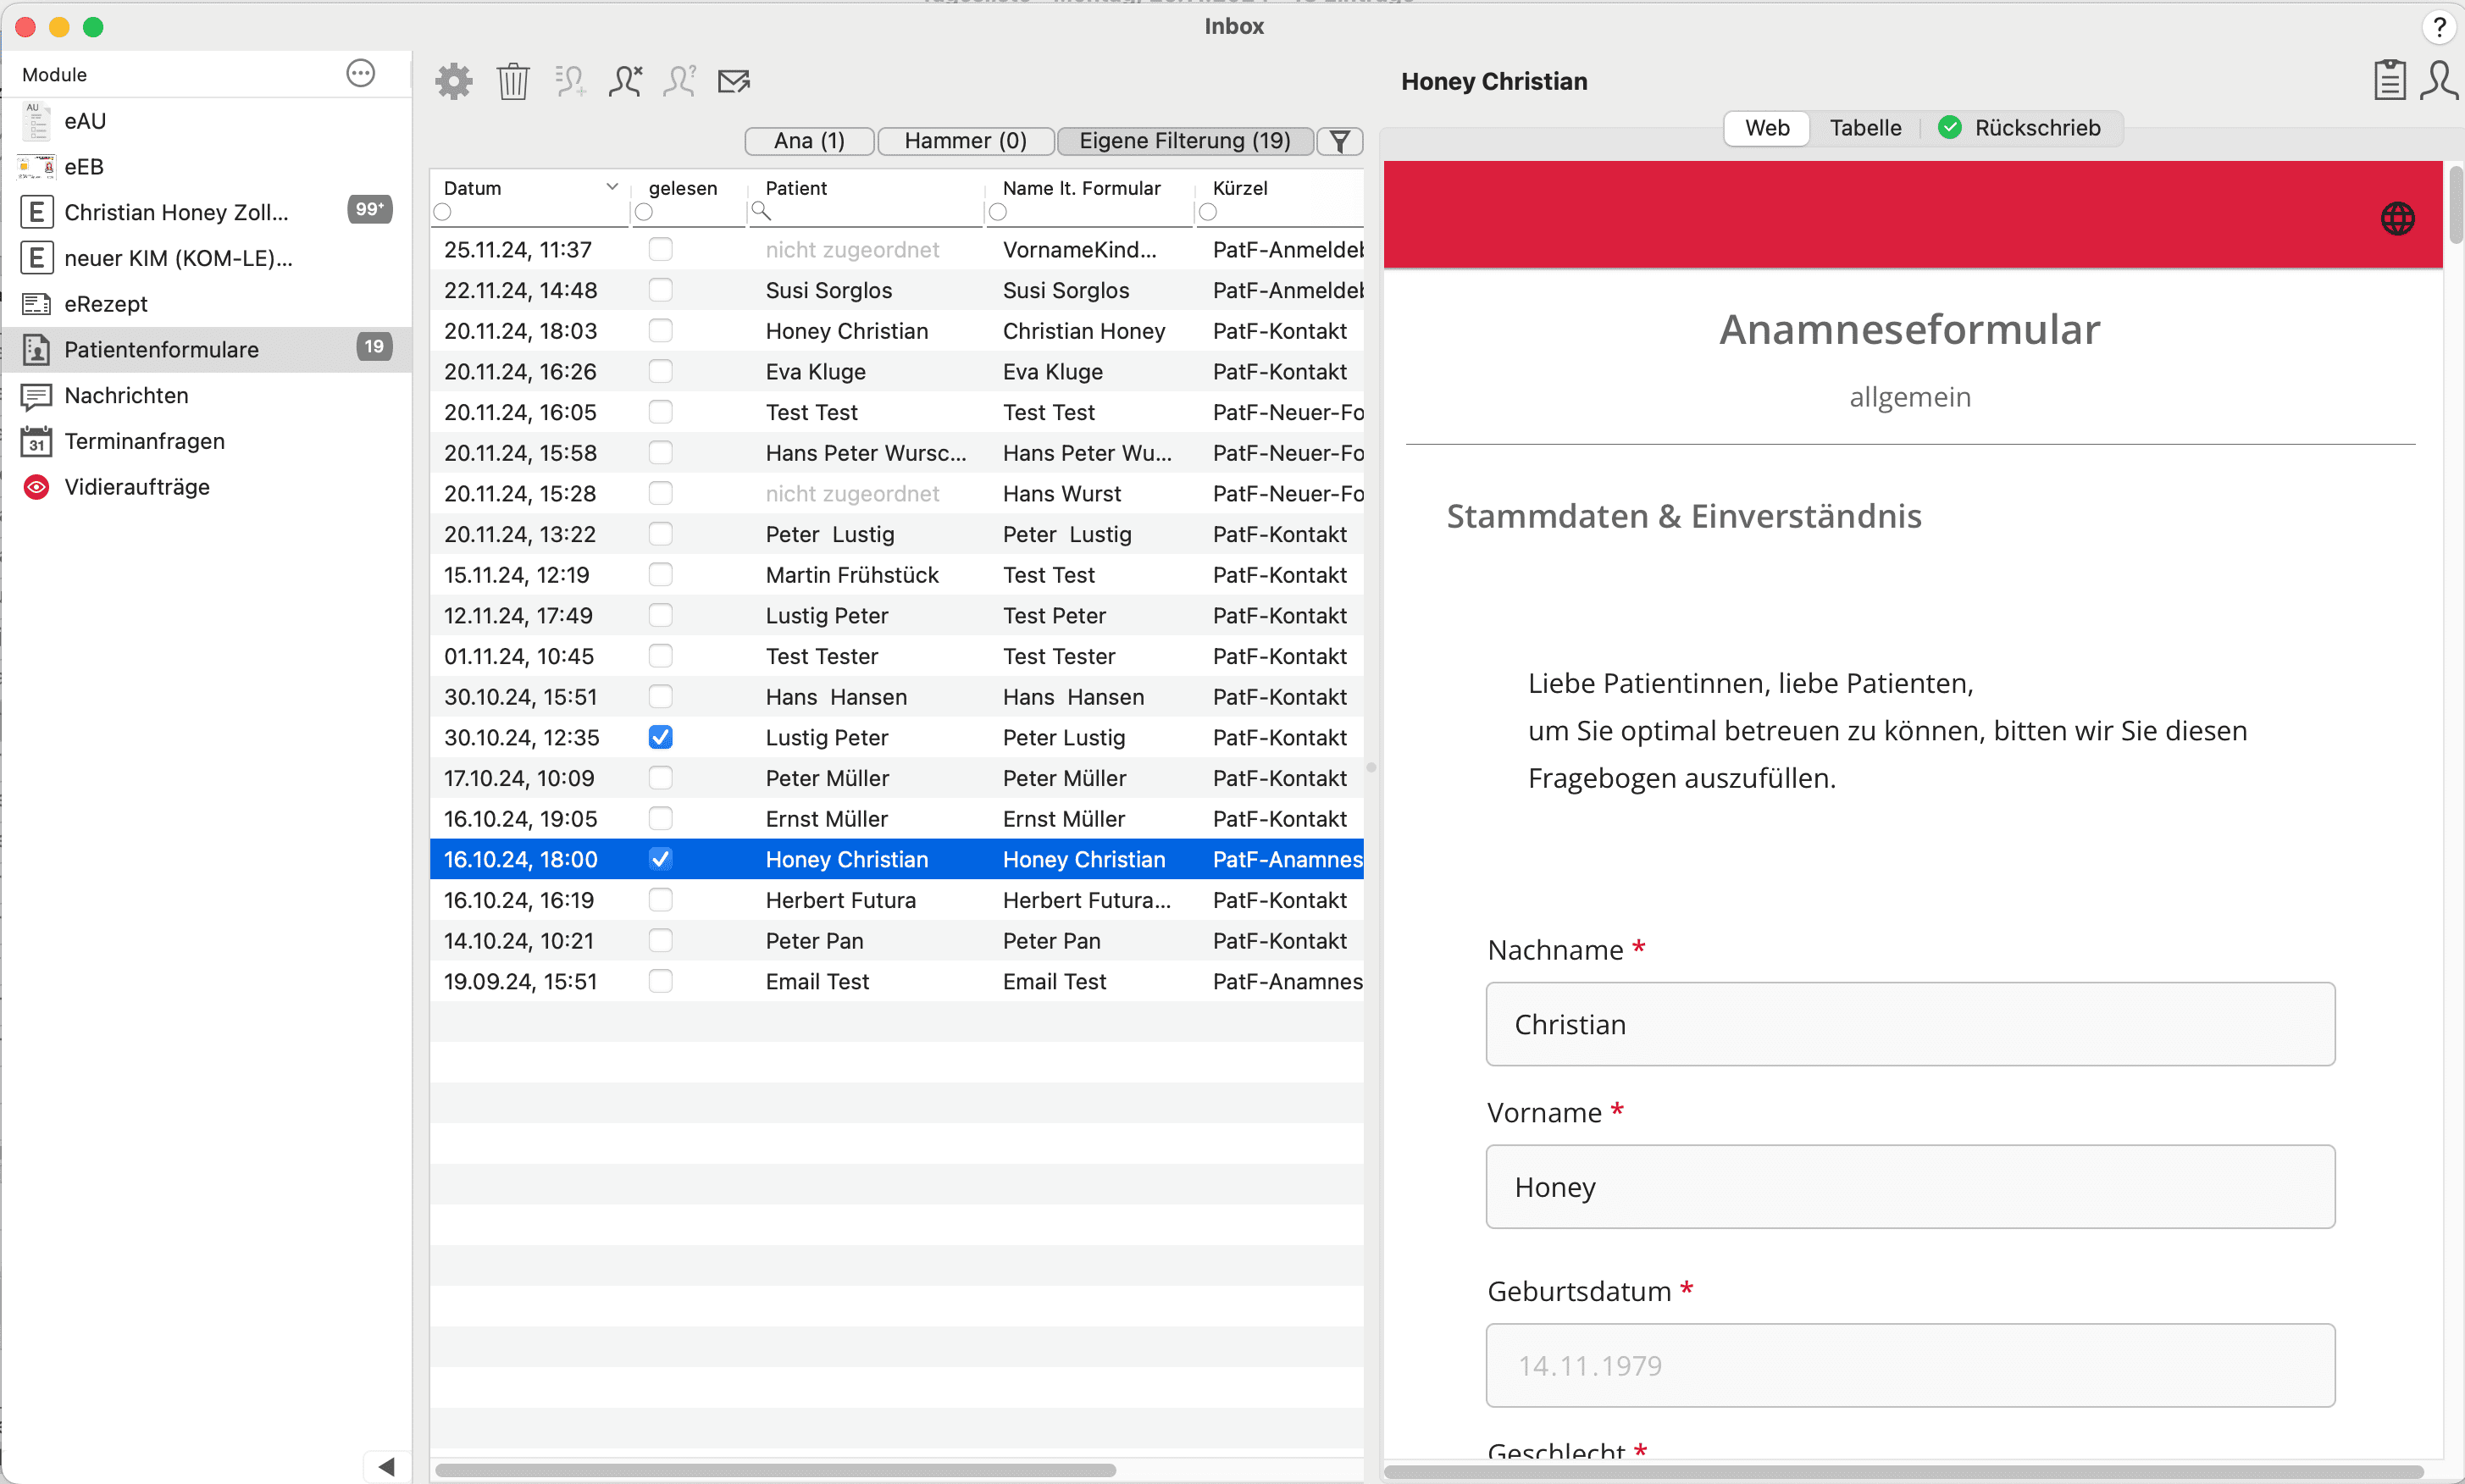This screenshot has height=1484, width=2465.
Task: Sort by the Name lt. Formular column header
Action: (x=1081, y=188)
